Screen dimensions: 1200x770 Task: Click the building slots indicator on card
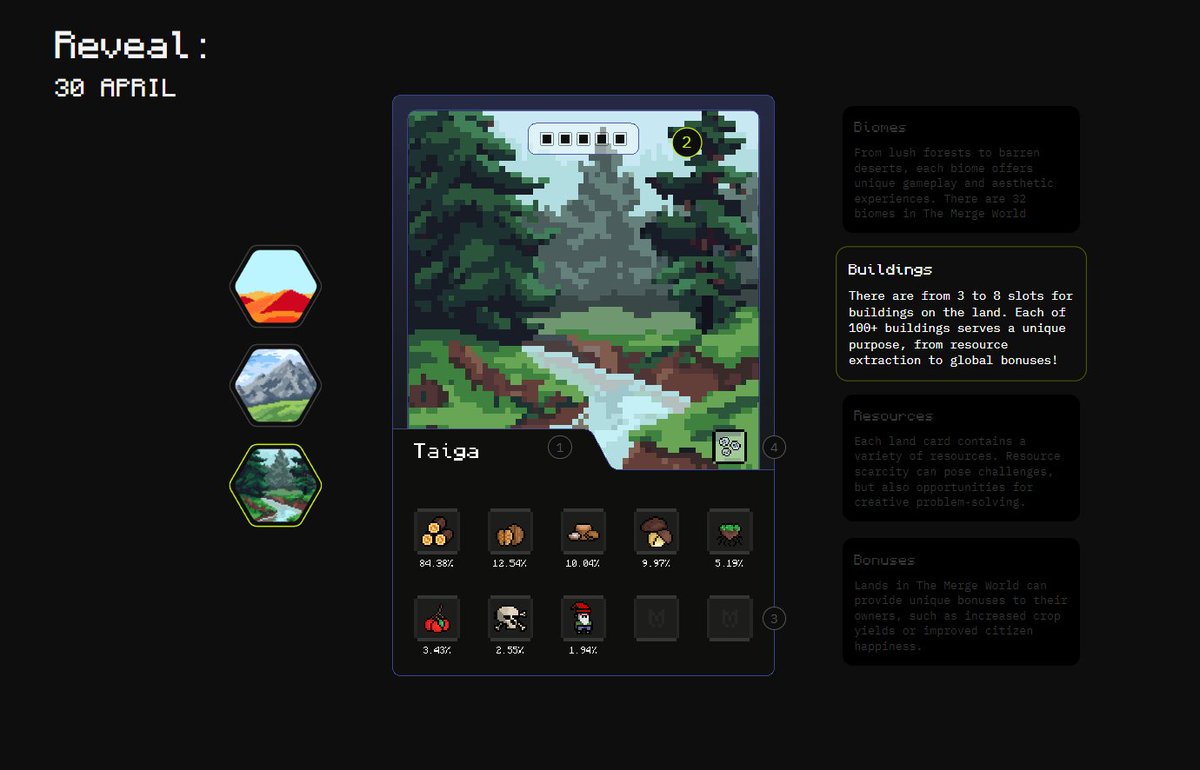(x=584, y=138)
